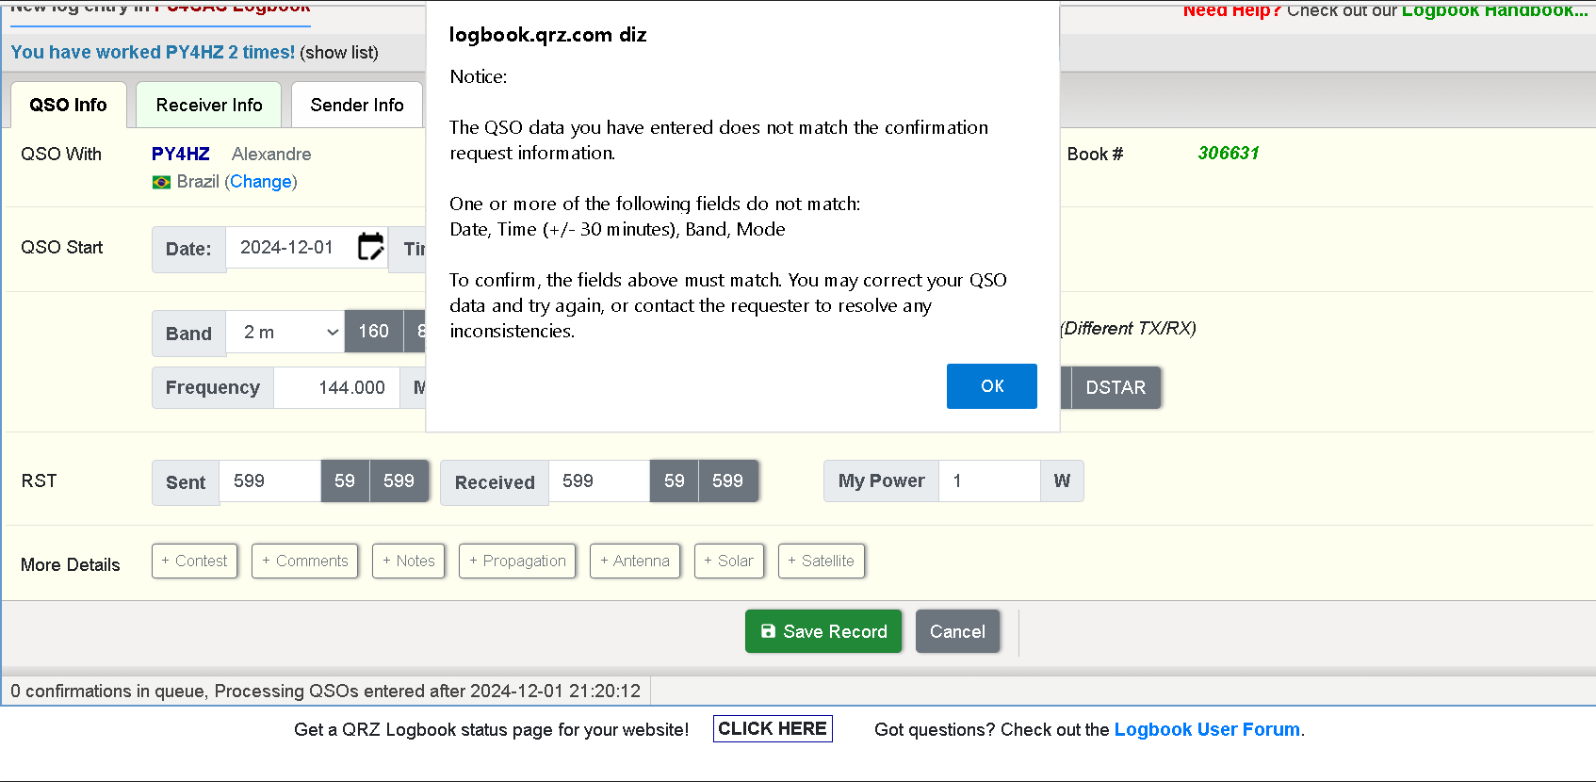The image size is (1596, 782).
Task: Click the CLICK HERE status page button
Action: [x=773, y=729]
